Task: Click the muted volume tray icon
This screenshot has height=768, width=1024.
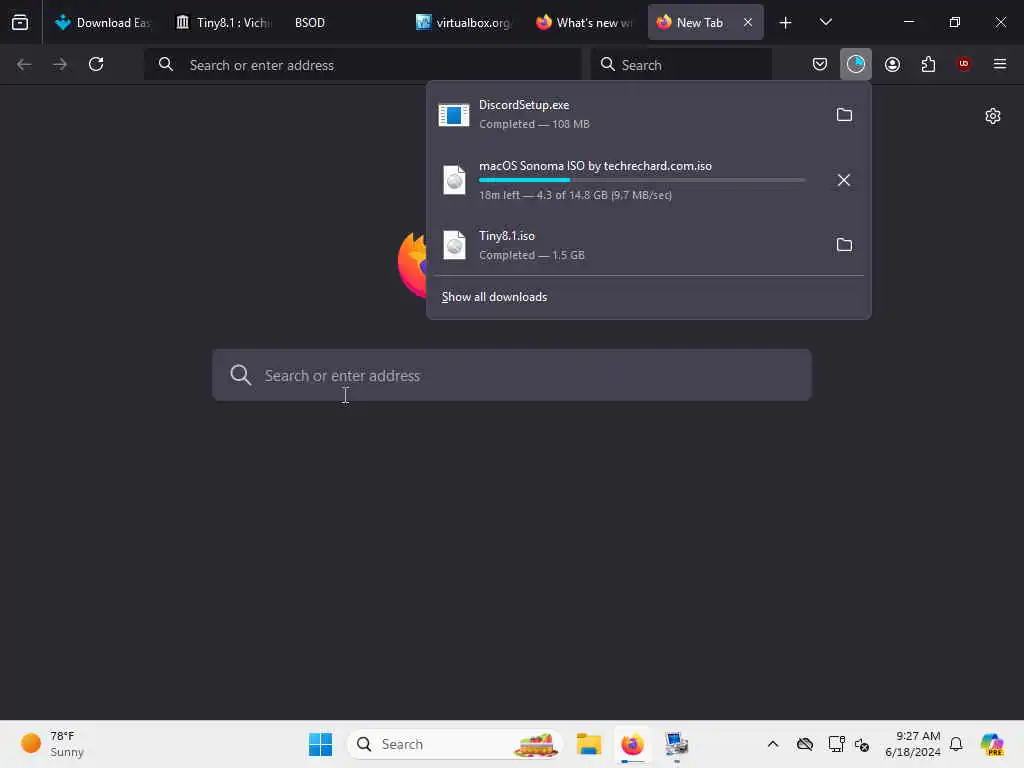Action: point(861,744)
